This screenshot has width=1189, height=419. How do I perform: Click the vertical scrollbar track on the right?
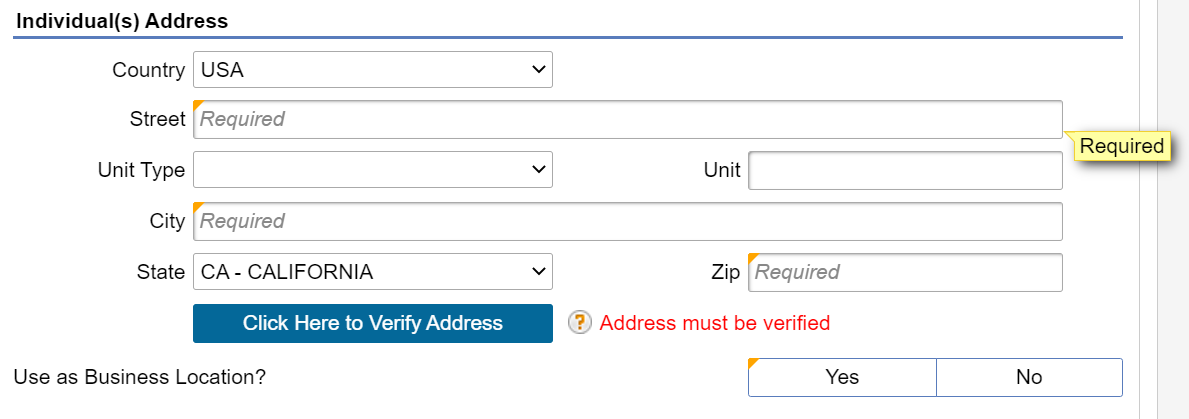click(x=1172, y=209)
